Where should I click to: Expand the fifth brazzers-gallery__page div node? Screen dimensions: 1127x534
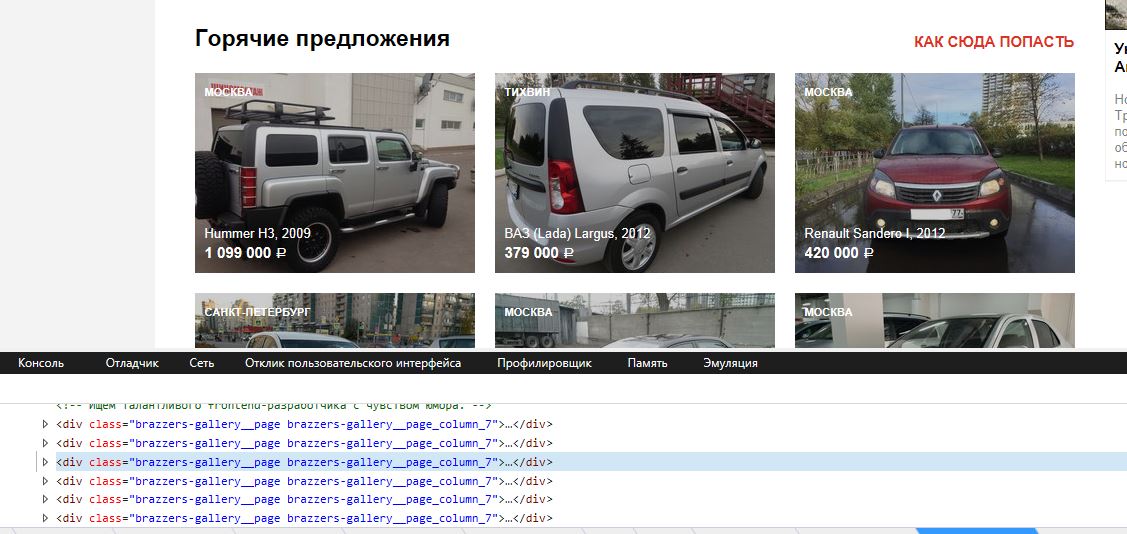[45, 499]
